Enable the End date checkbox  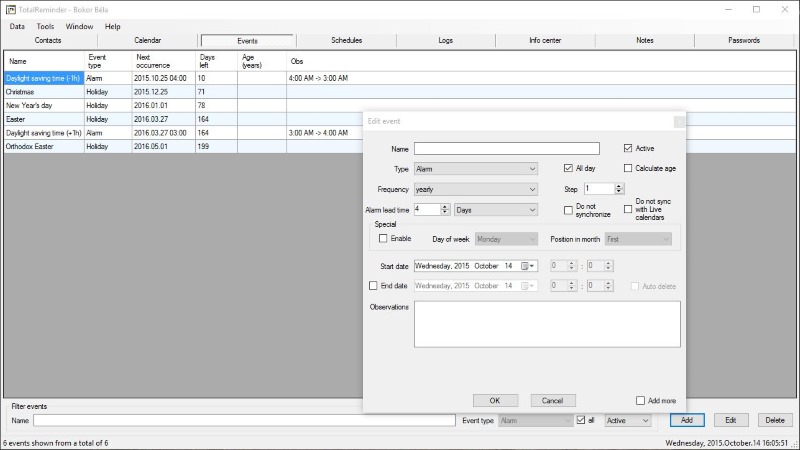click(373, 286)
